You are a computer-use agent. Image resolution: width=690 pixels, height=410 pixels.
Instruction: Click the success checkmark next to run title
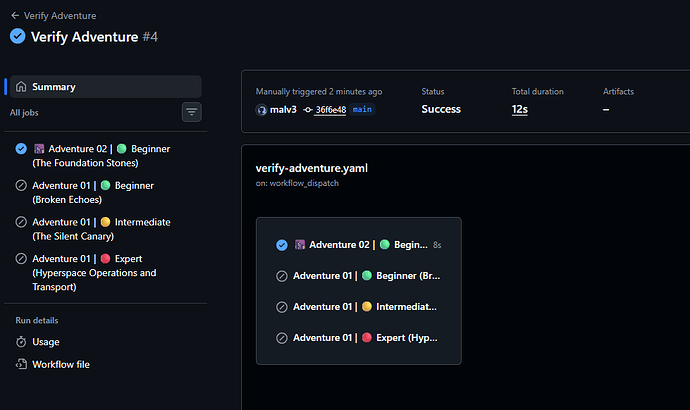[18, 37]
